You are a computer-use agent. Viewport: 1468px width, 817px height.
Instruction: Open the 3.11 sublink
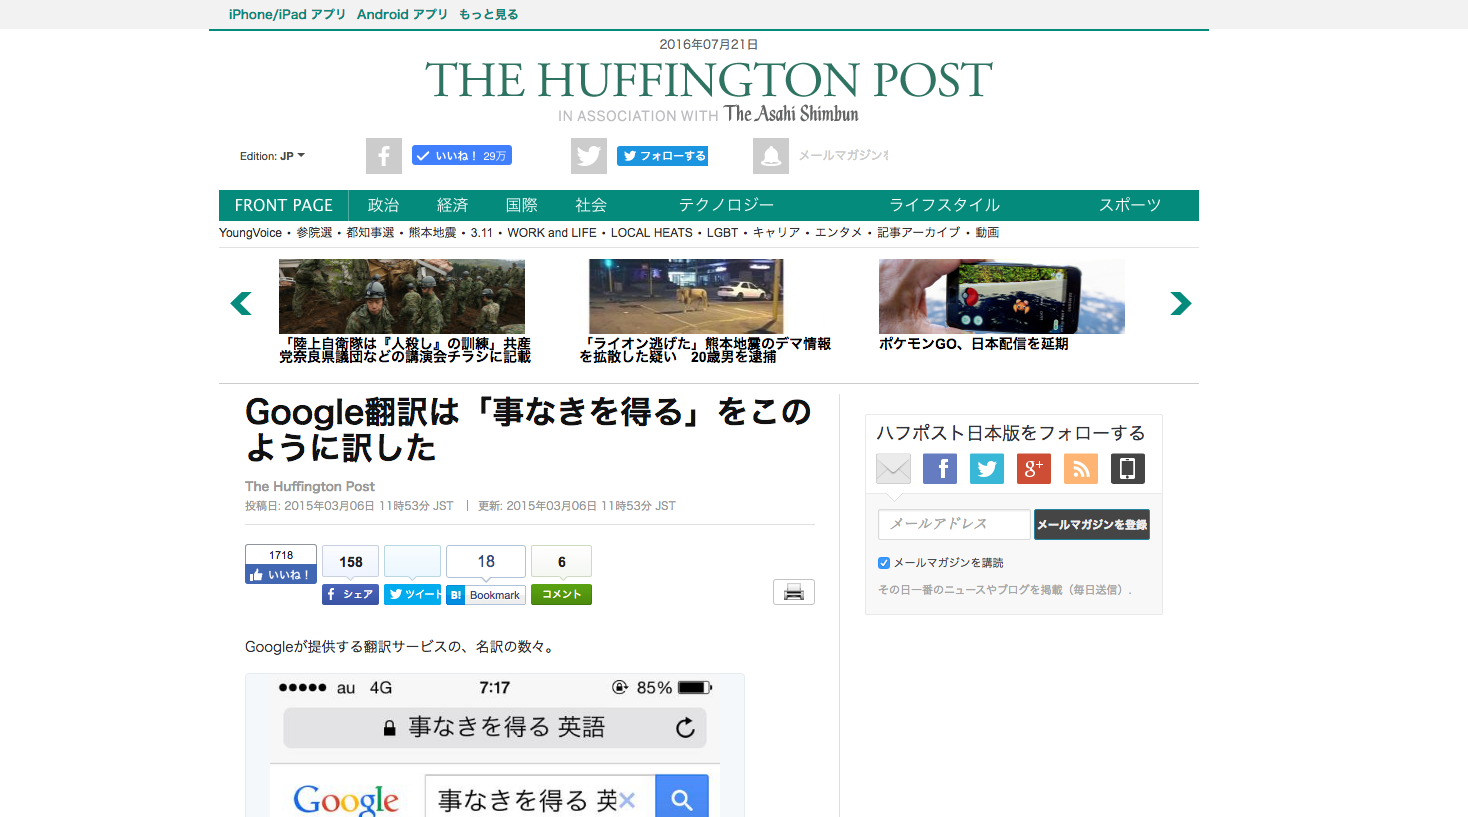click(x=482, y=233)
